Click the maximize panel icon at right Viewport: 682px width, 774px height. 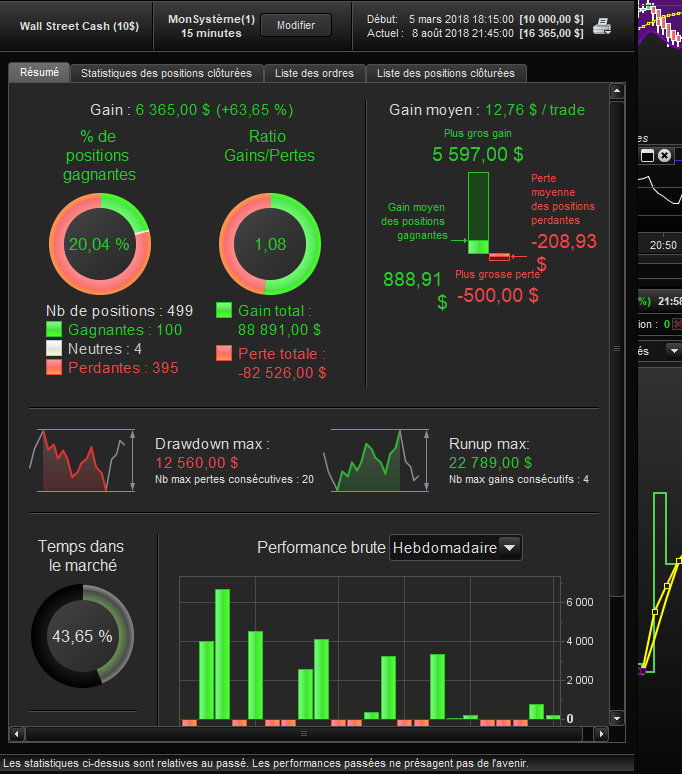click(x=647, y=156)
